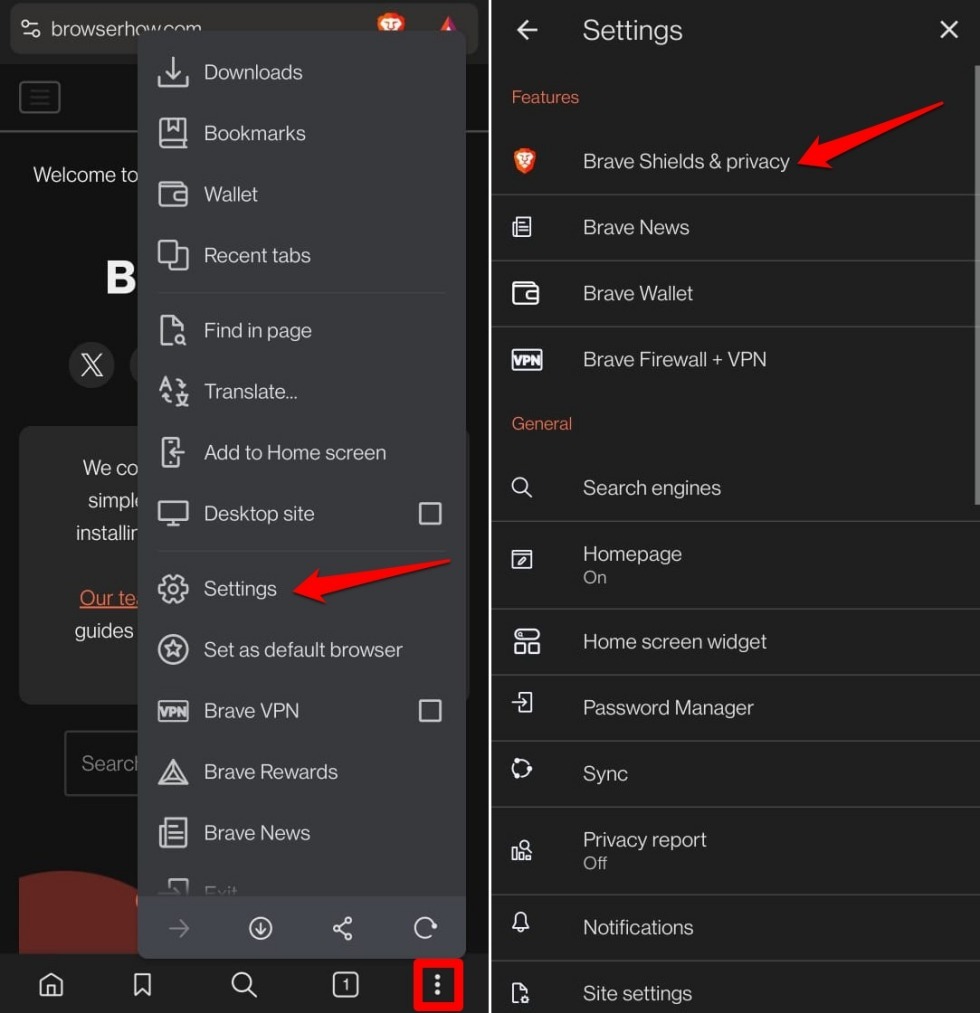Click the Find in page icon
980x1013 pixels.
tap(172, 331)
